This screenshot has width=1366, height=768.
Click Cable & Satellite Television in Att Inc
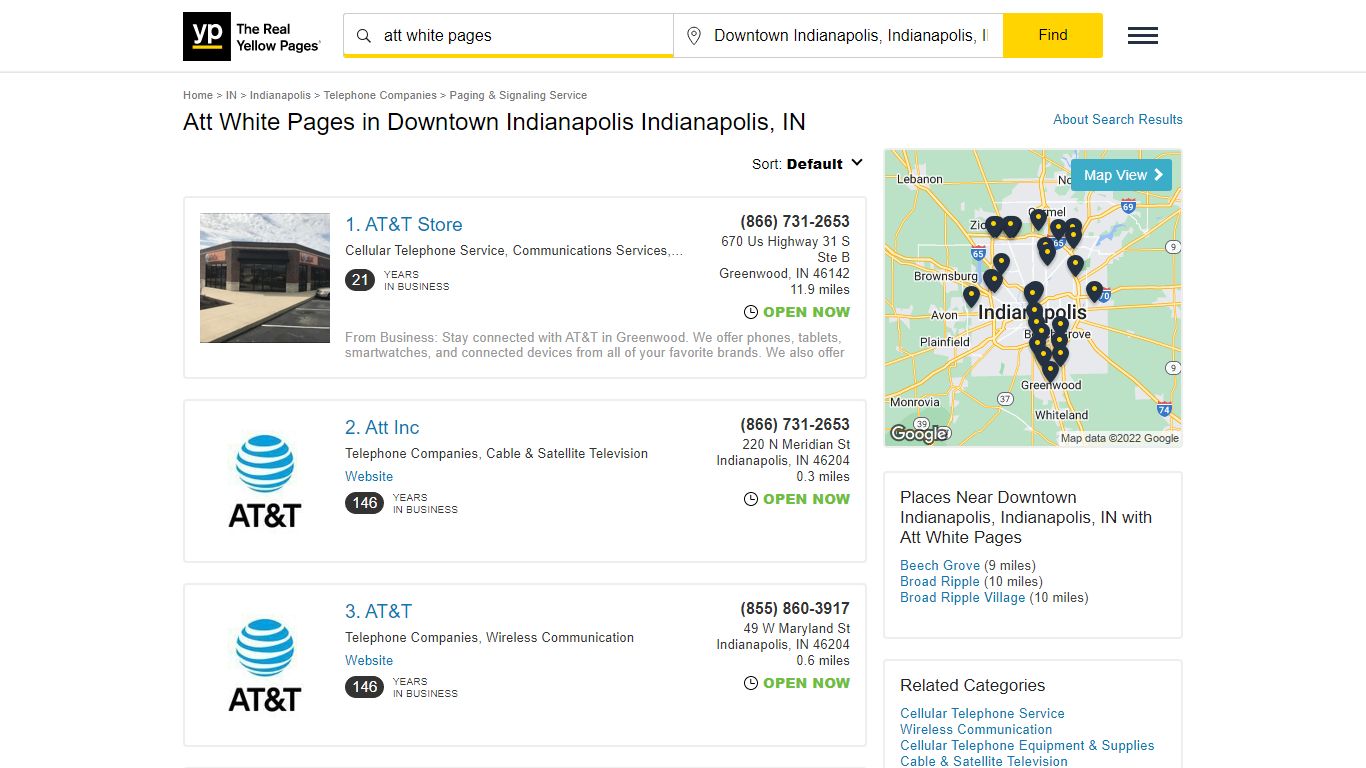pyautogui.click(x=567, y=453)
